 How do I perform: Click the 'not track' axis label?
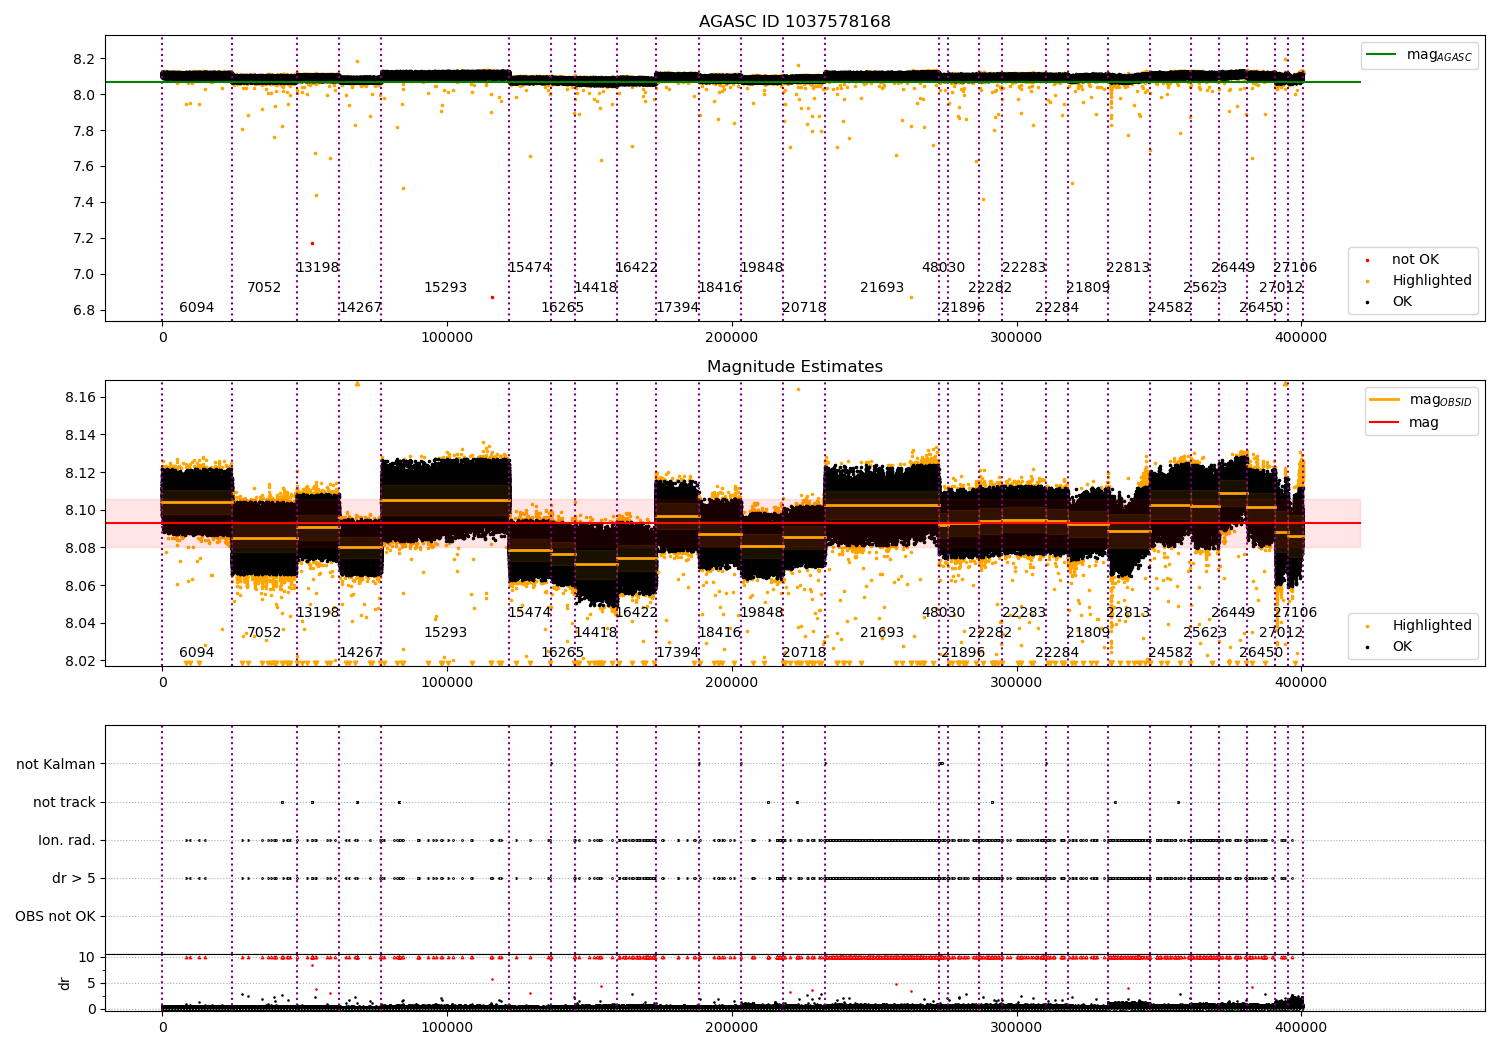[x=64, y=802]
